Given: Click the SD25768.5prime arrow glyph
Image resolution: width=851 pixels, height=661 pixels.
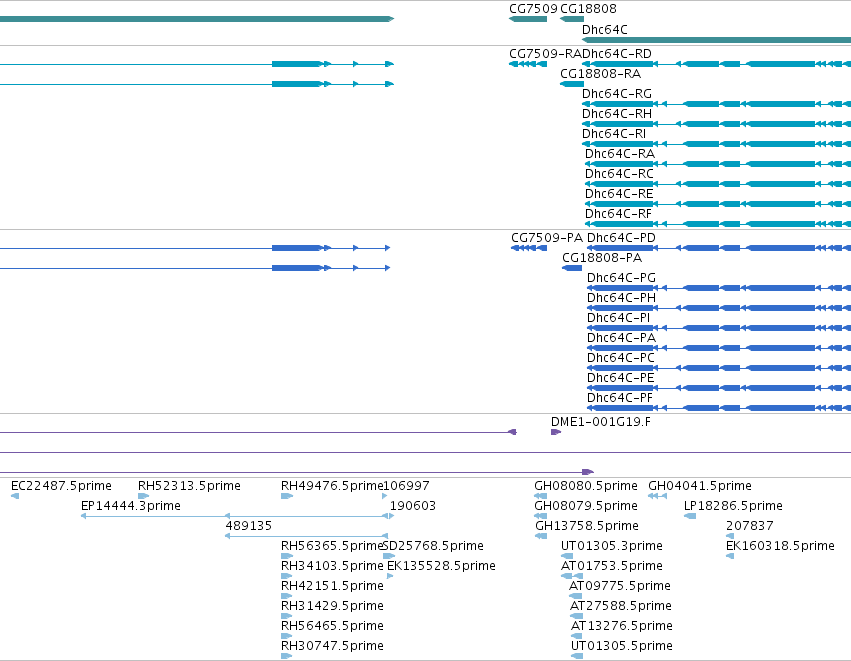Looking at the screenshot, I should [x=389, y=556].
